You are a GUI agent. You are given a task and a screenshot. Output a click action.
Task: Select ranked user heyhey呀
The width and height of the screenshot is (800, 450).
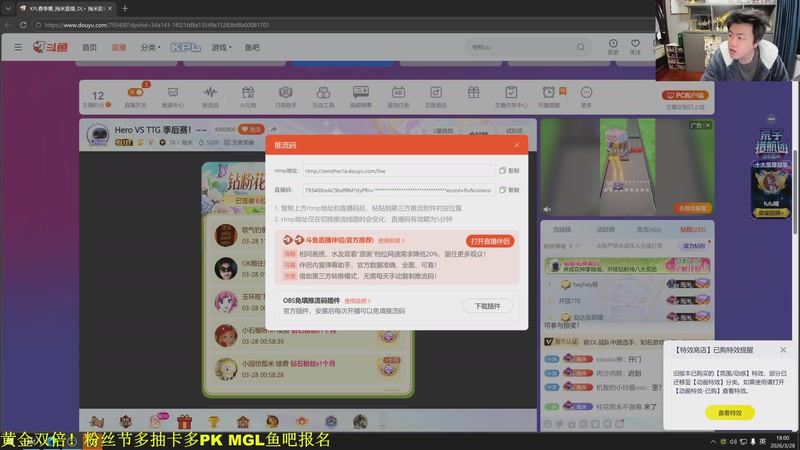[585, 285]
